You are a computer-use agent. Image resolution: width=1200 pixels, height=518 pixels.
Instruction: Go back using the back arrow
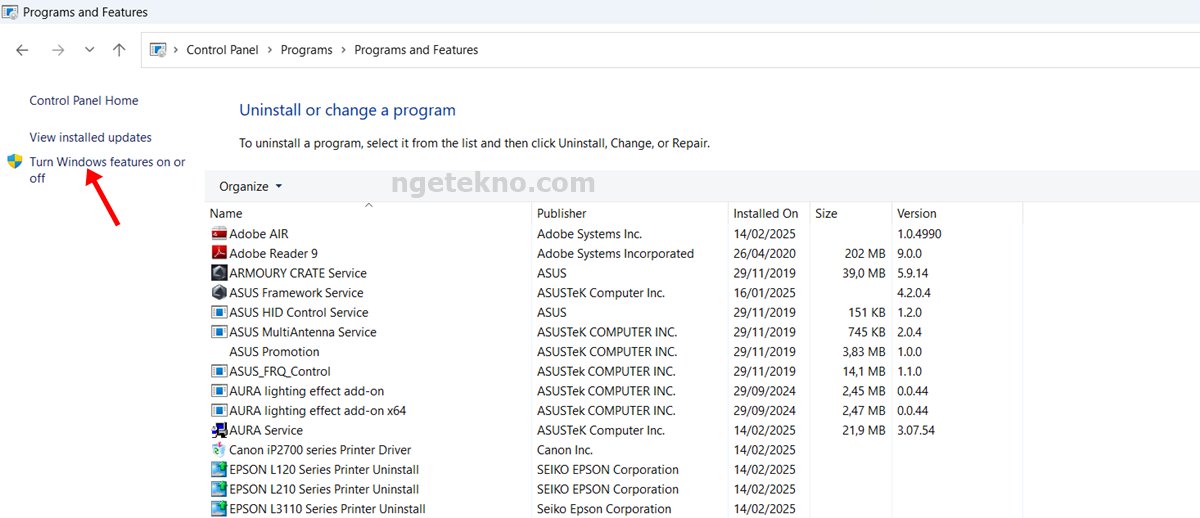(22, 50)
